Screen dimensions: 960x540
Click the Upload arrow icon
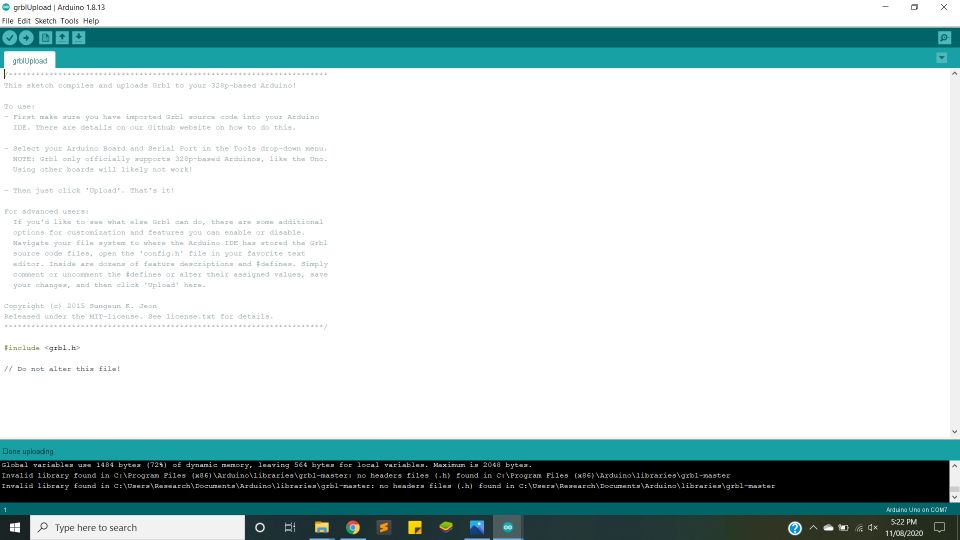tap(26, 38)
